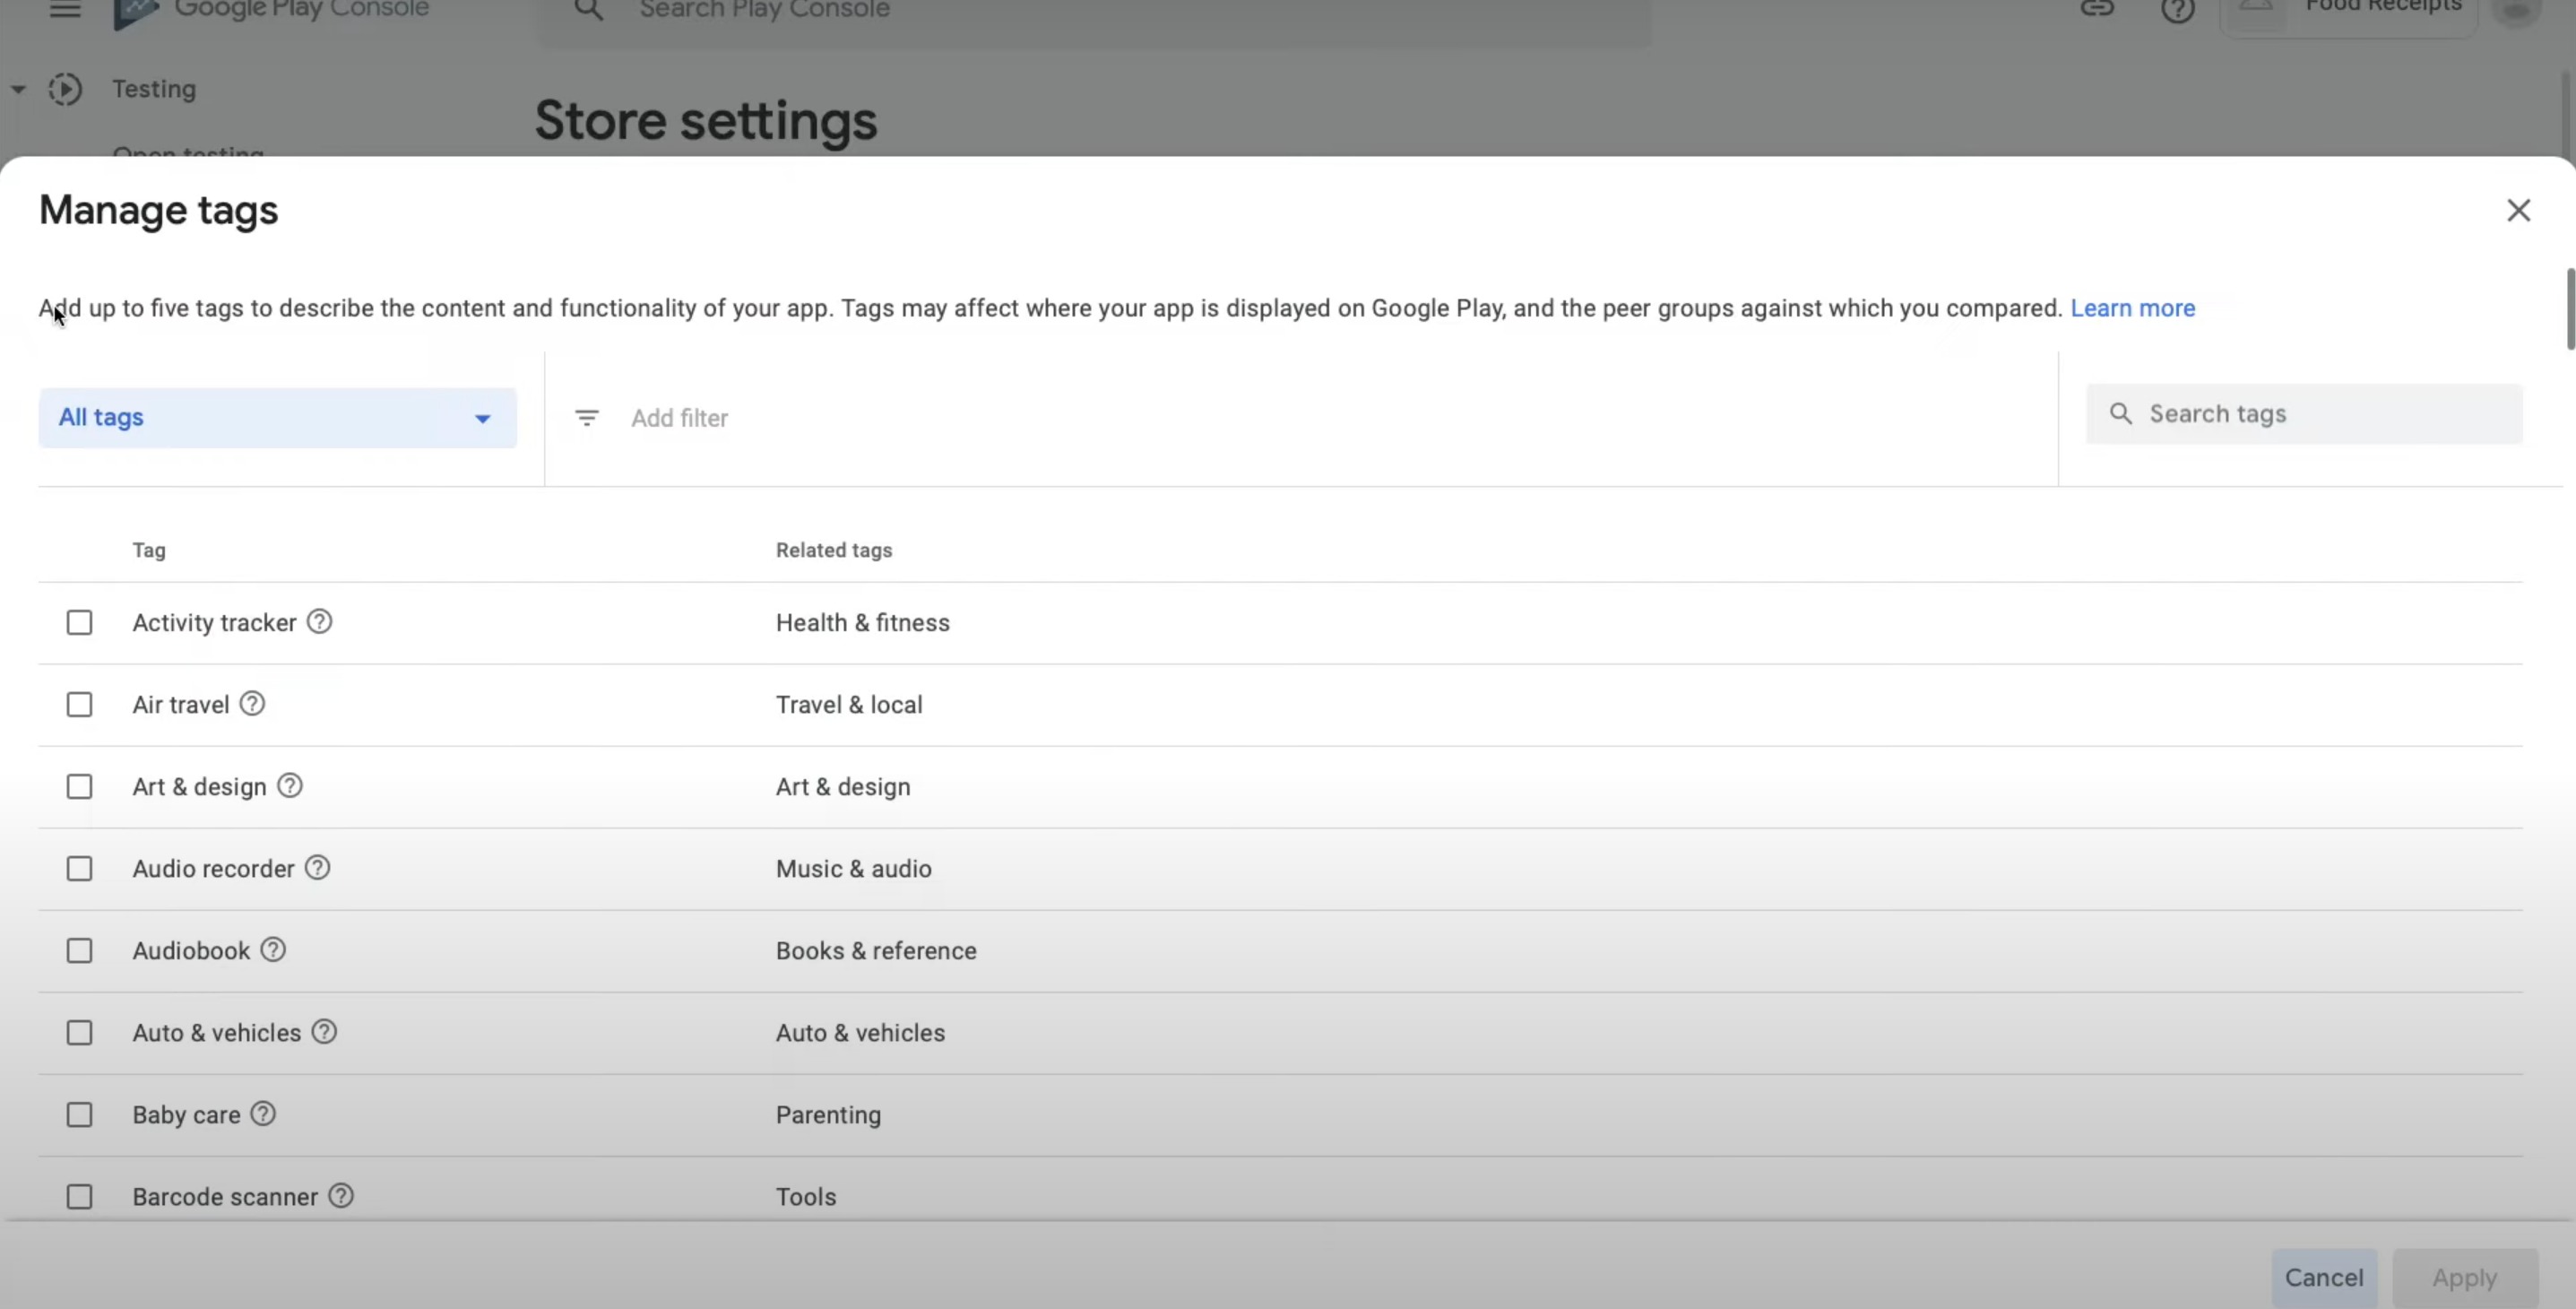Select the Audiobook tag checkbox
Viewport: 2576px width, 1309px height.
point(79,950)
